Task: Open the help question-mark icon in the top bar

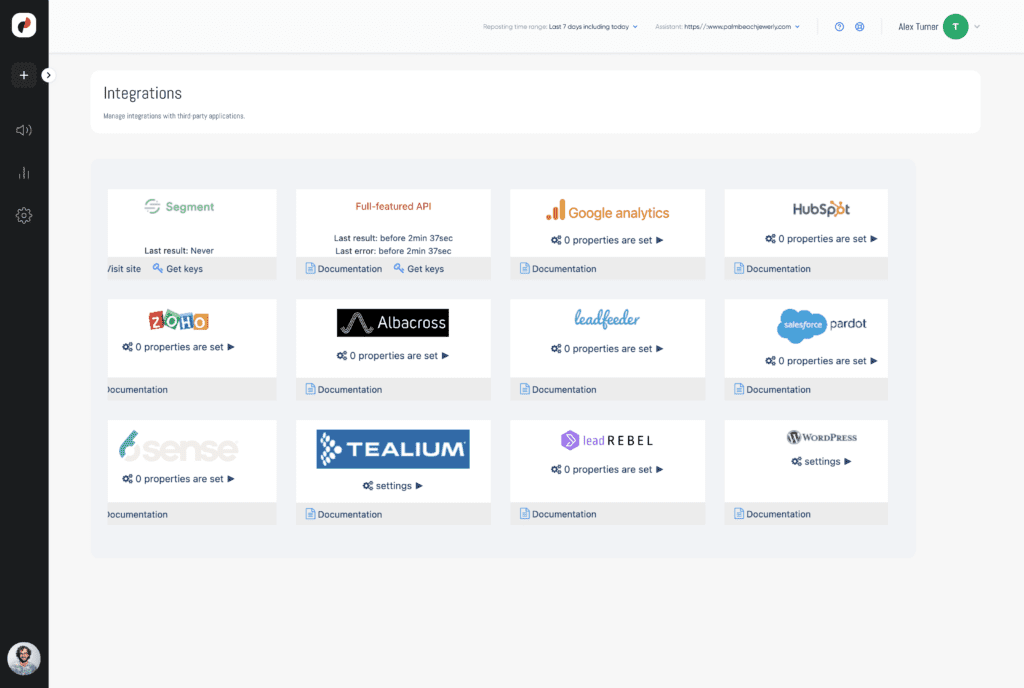Action: pos(839,26)
